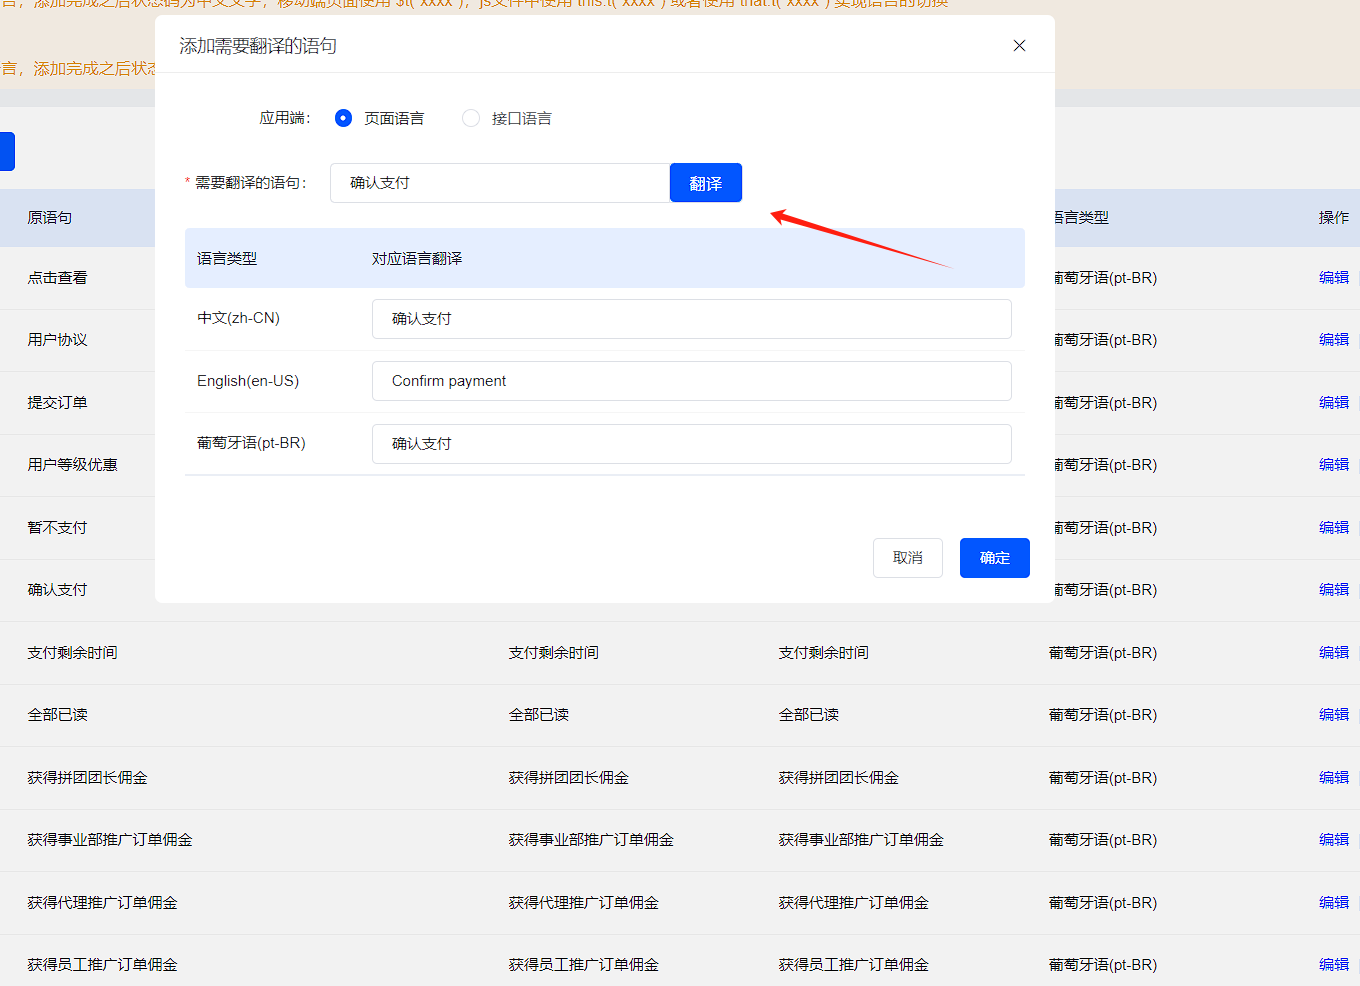Image resolution: width=1360 pixels, height=986 pixels.
Task: Select the 页面语言 radio option
Action: point(343,118)
